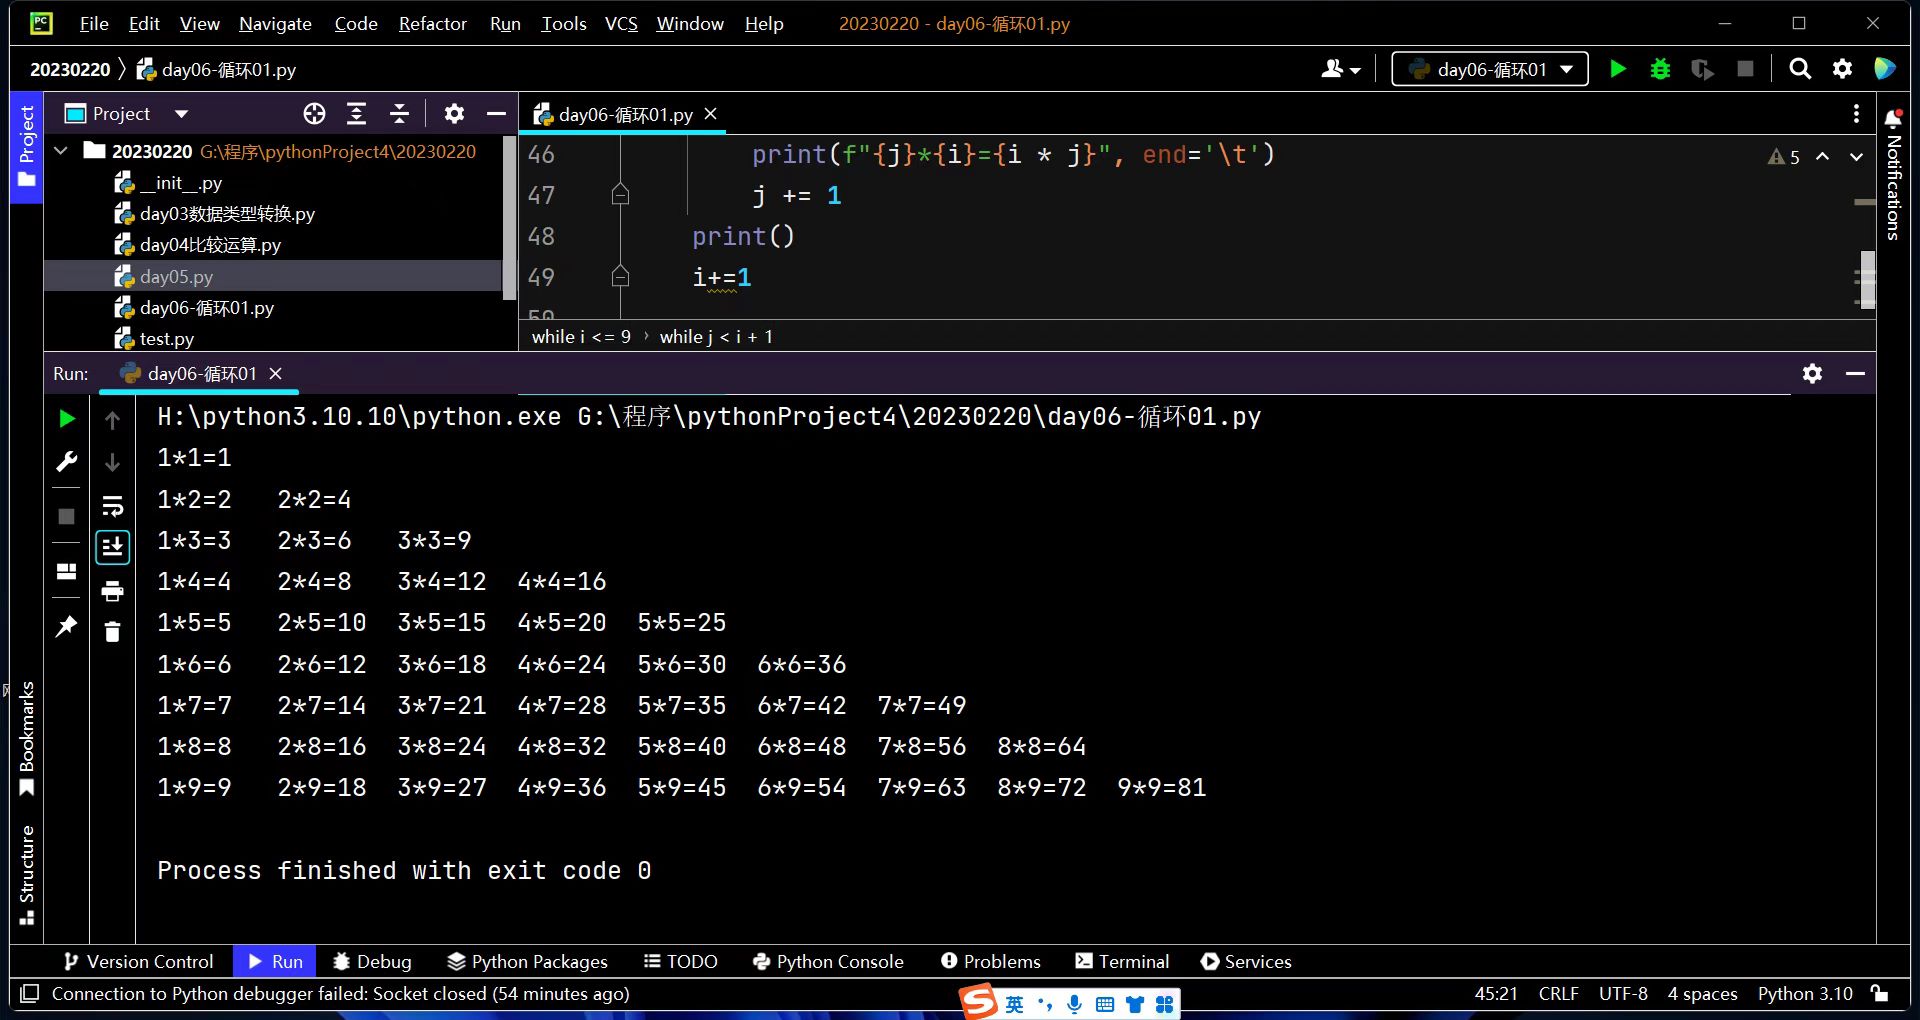Collapse the 20230220 project folder

(62, 151)
